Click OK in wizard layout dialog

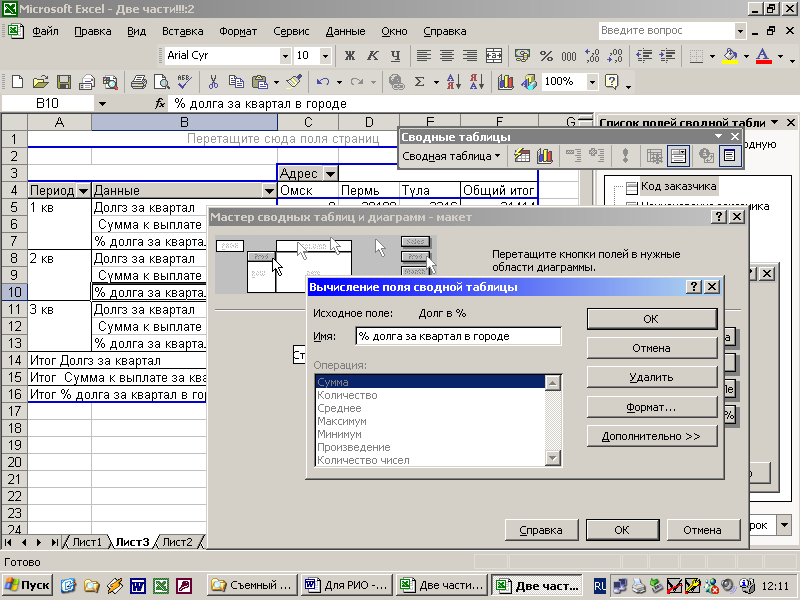(x=622, y=530)
